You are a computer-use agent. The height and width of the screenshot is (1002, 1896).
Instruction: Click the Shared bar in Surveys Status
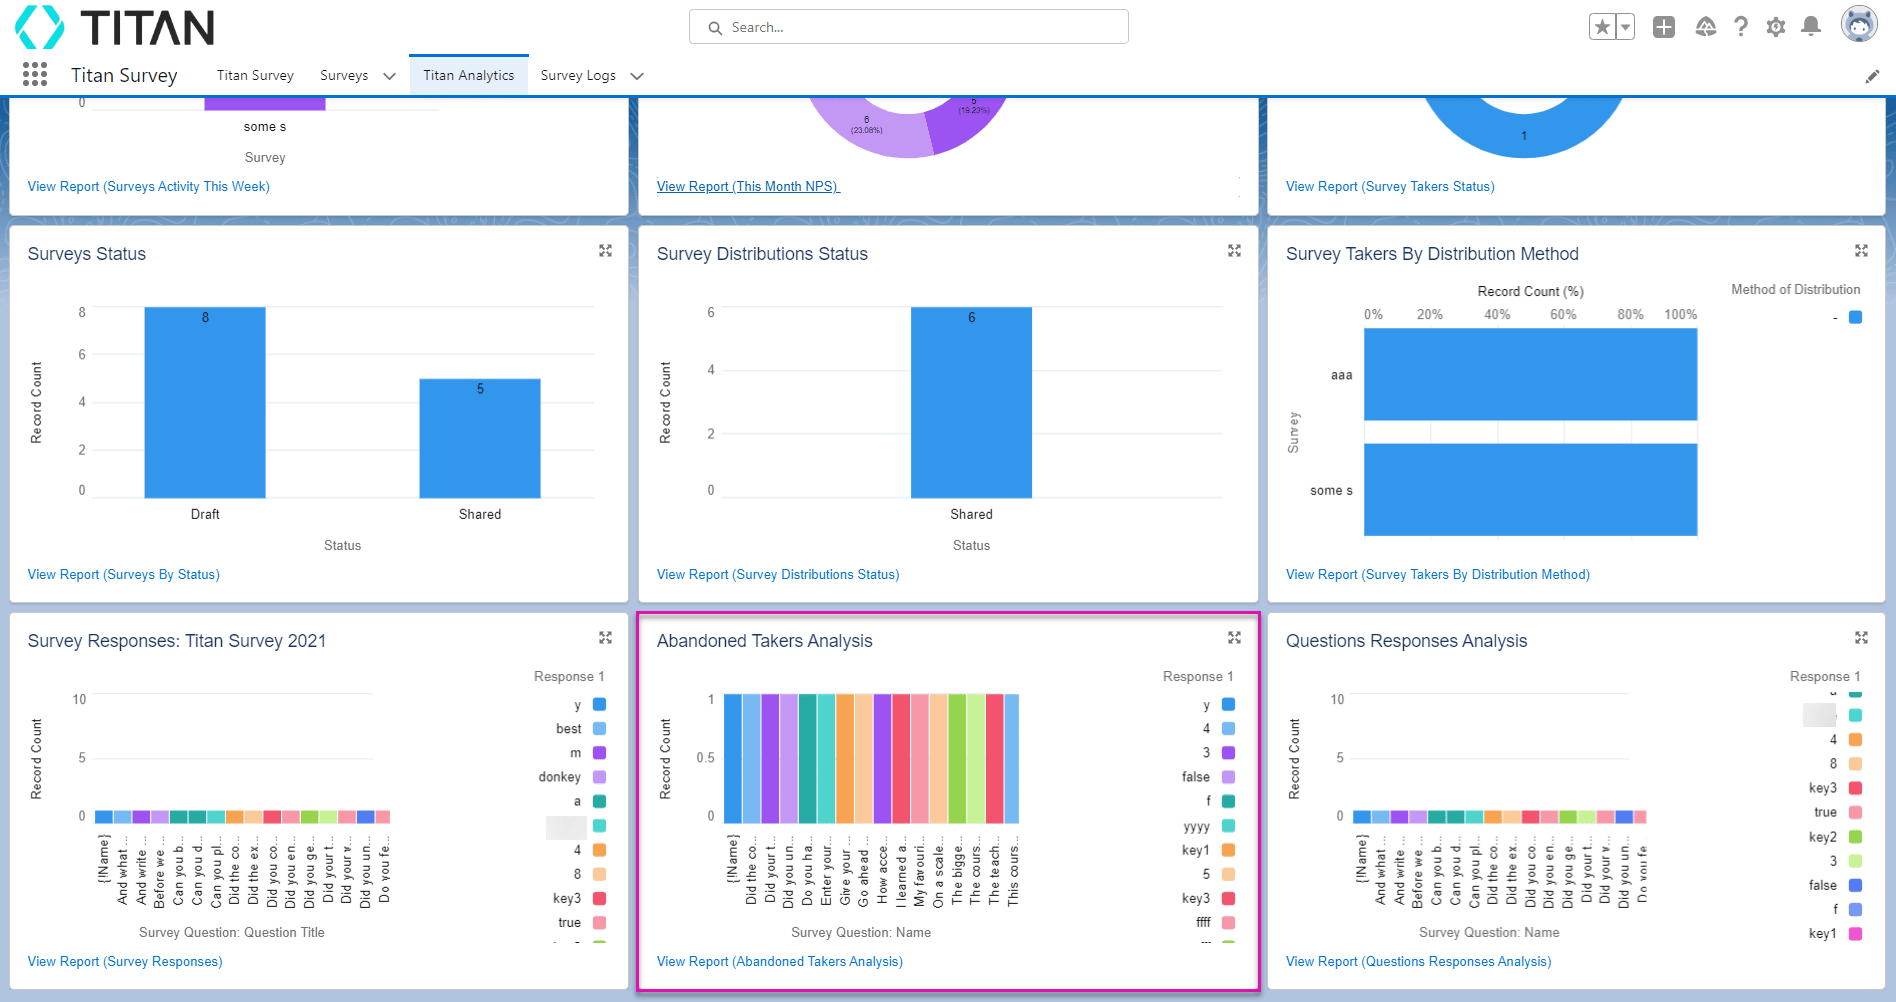pos(480,438)
